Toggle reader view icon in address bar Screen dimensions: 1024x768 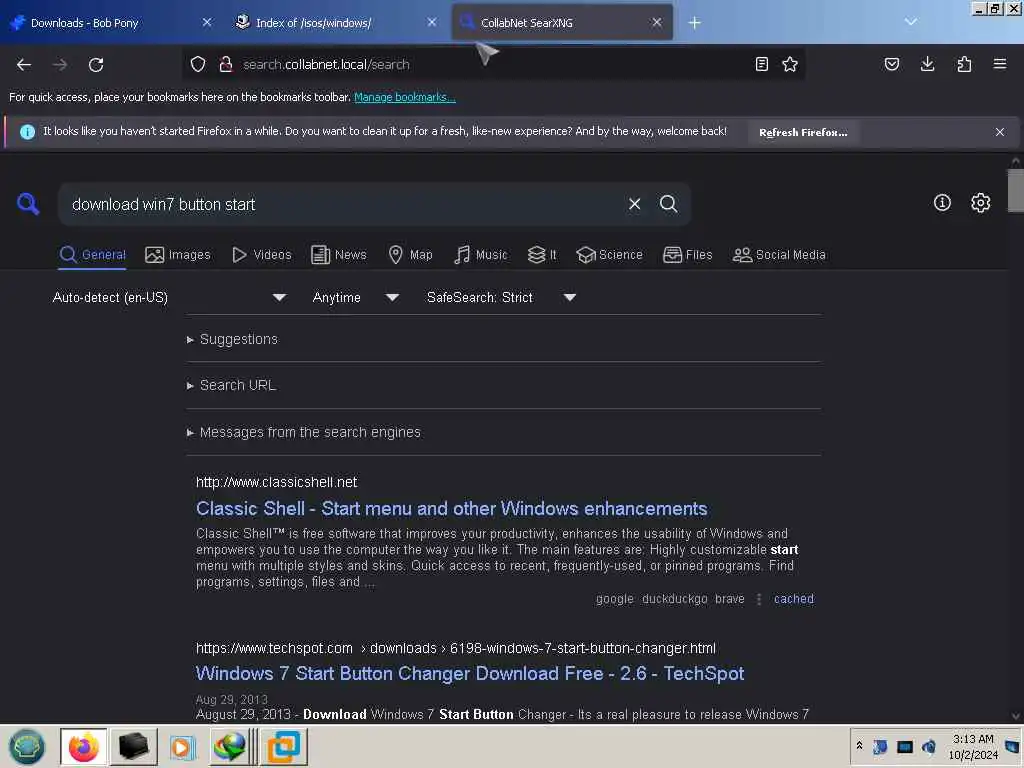[761, 64]
